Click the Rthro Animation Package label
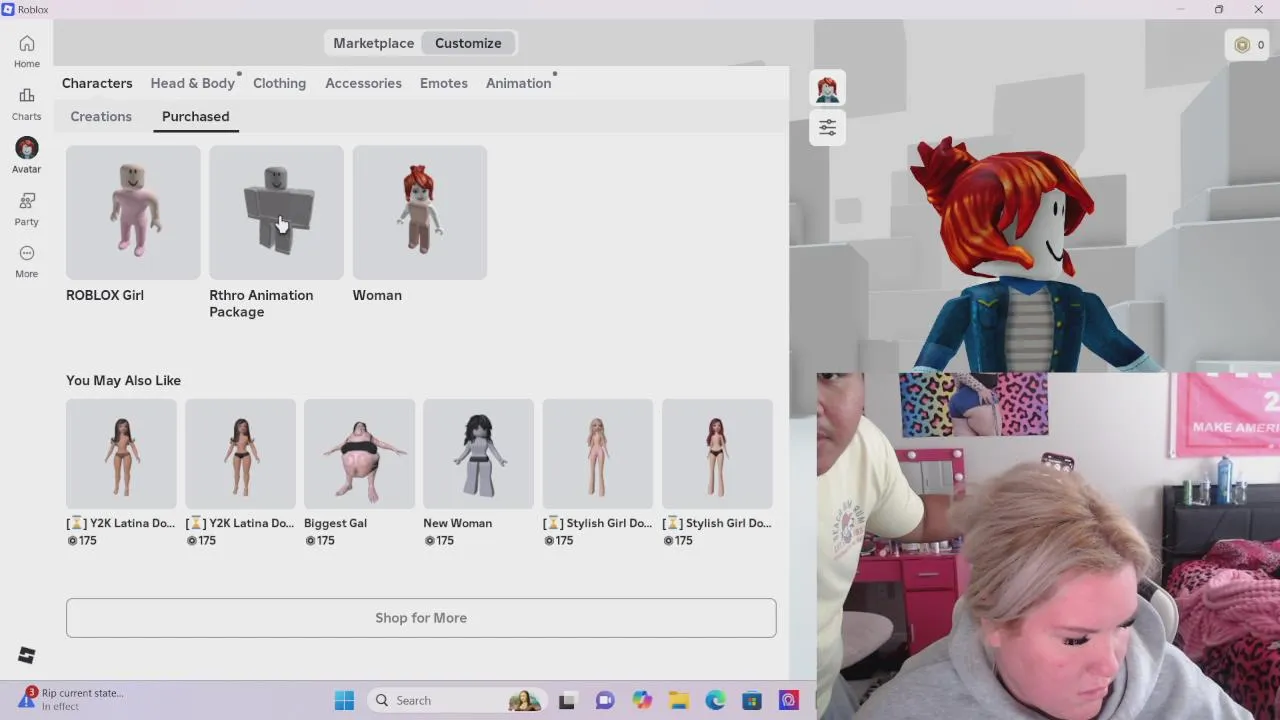Screen dimensions: 1280x720 point(261,303)
